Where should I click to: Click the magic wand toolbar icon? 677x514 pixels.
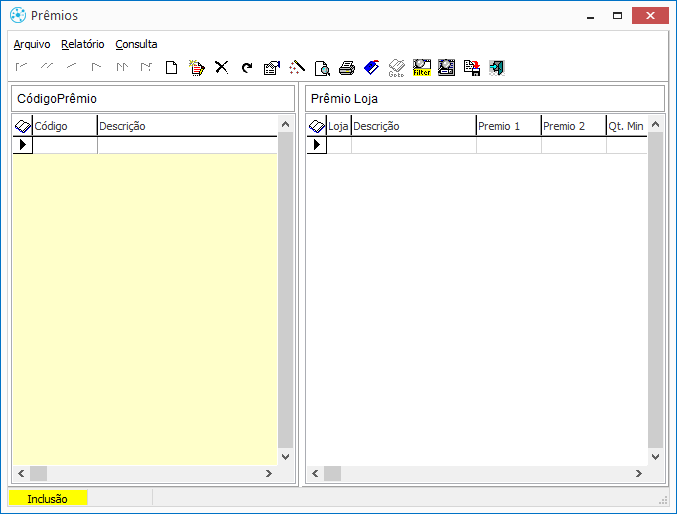297,68
